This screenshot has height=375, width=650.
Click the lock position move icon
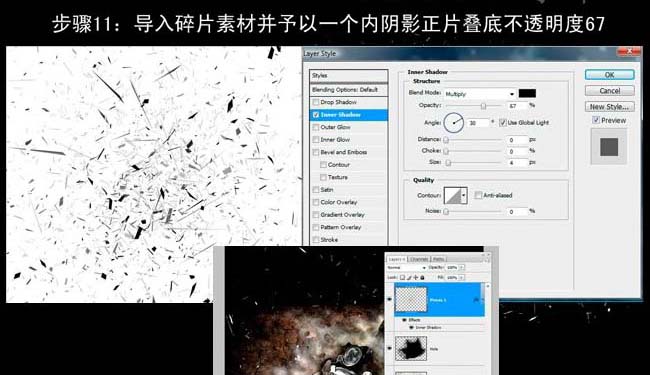point(416,277)
